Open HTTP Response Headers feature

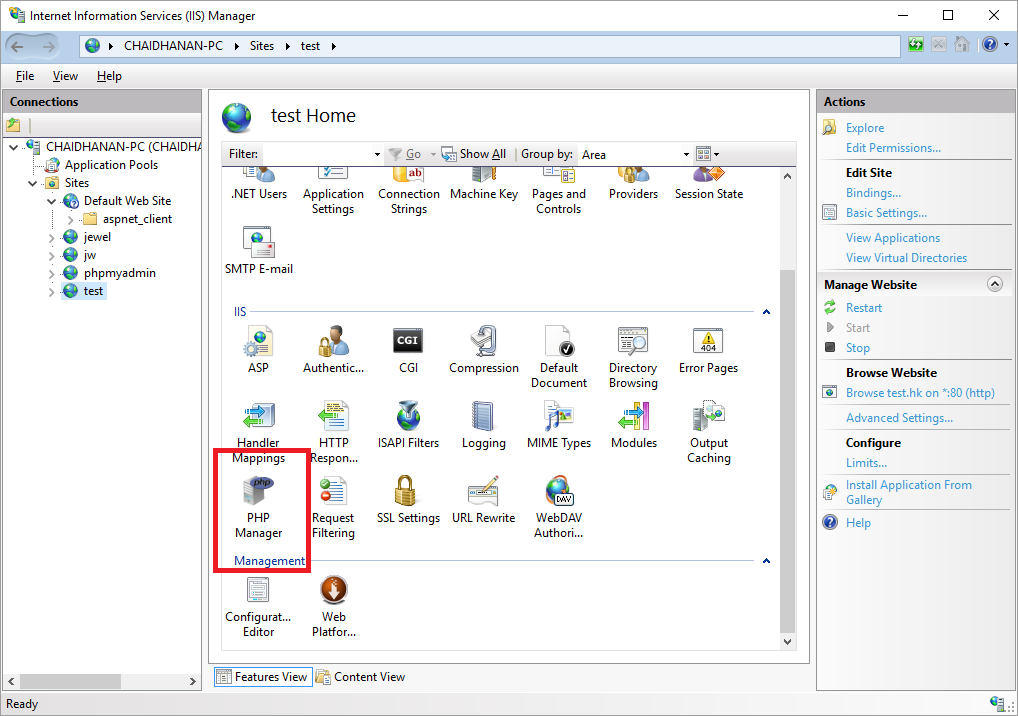coord(334,432)
